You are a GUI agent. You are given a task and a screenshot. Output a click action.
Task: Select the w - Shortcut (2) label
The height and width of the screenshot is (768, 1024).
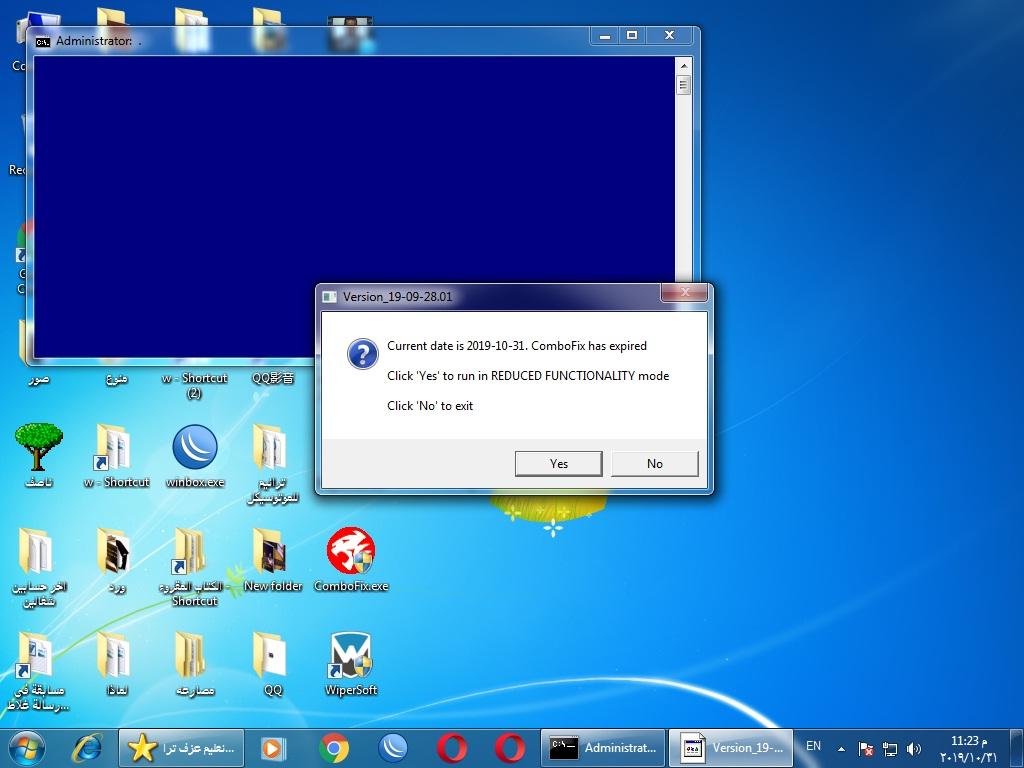[195, 385]
